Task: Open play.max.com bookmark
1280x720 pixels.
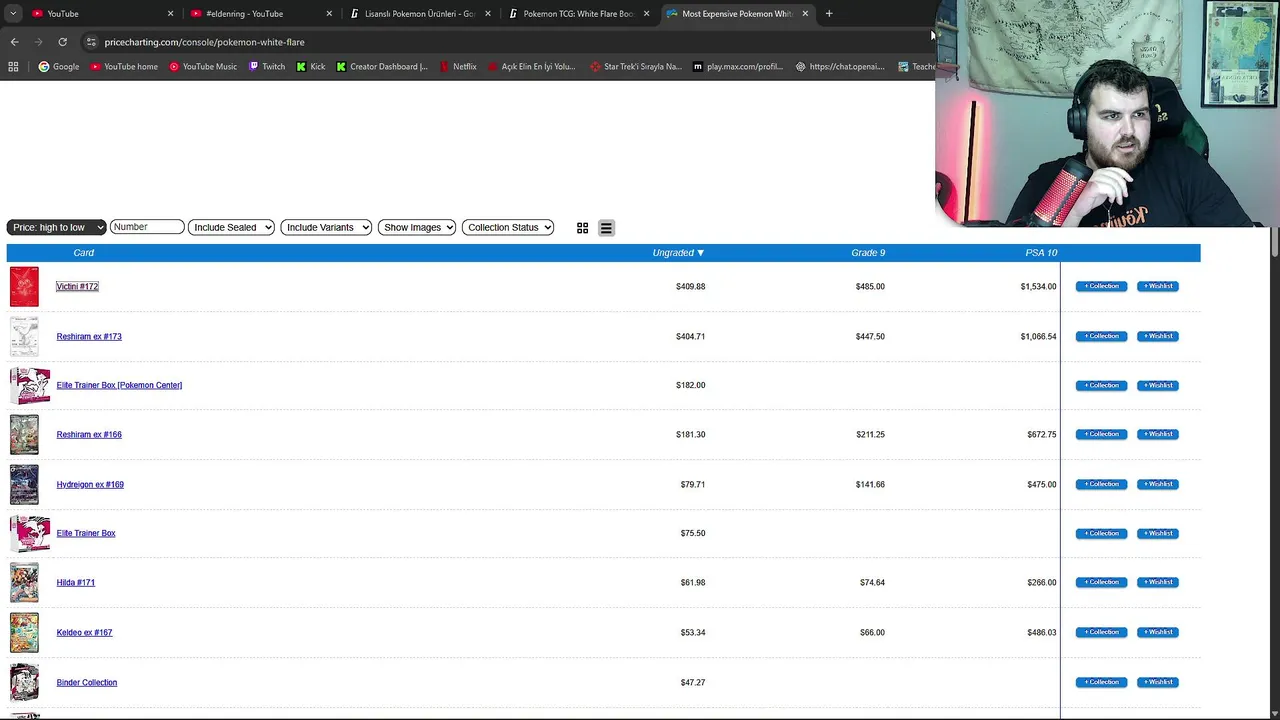Action: [738, 67]
